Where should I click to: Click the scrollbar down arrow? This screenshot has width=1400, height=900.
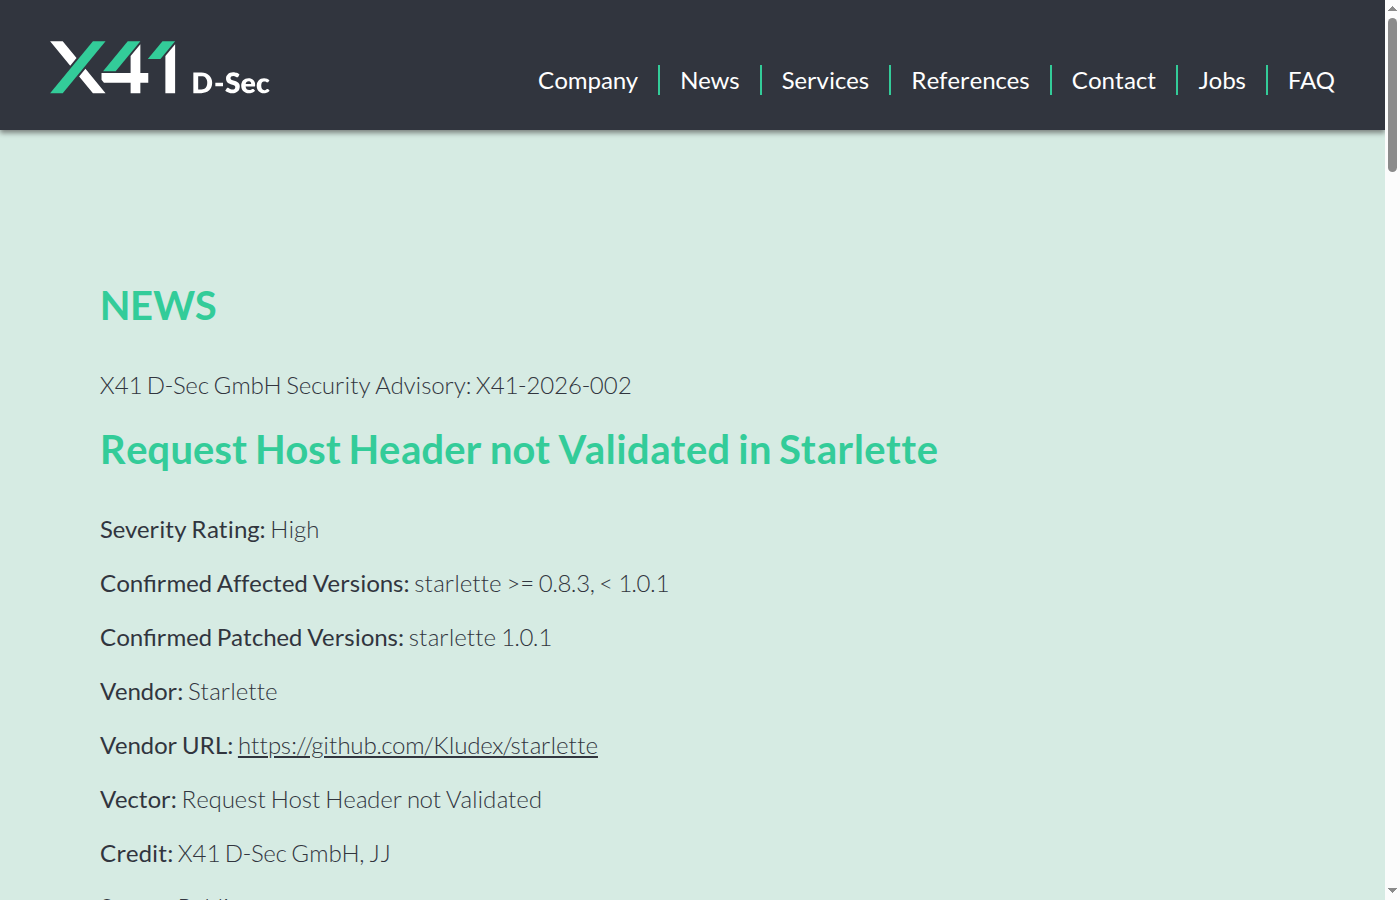[1392, 891]
